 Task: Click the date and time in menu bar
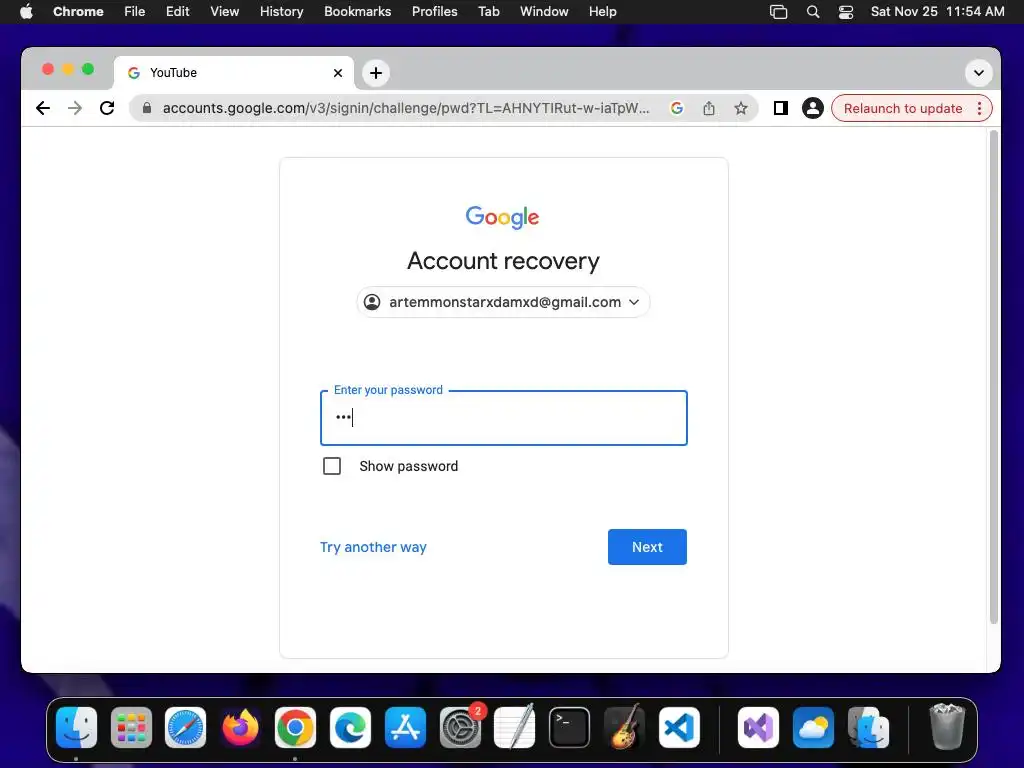937,12
